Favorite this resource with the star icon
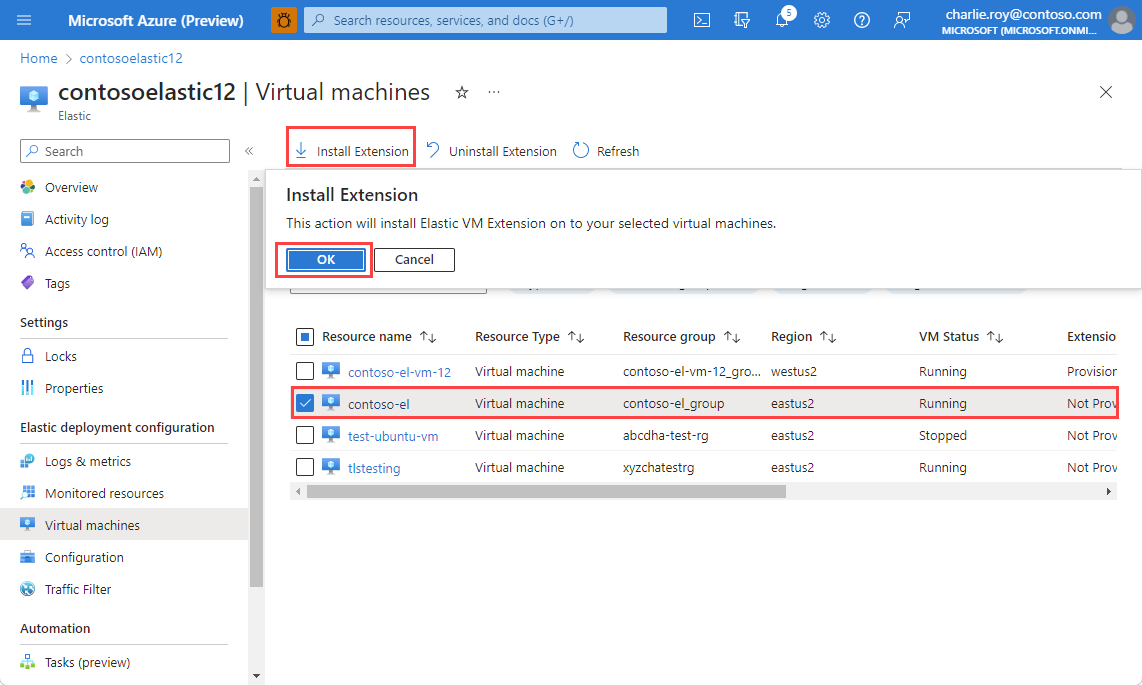 [462, 92]
